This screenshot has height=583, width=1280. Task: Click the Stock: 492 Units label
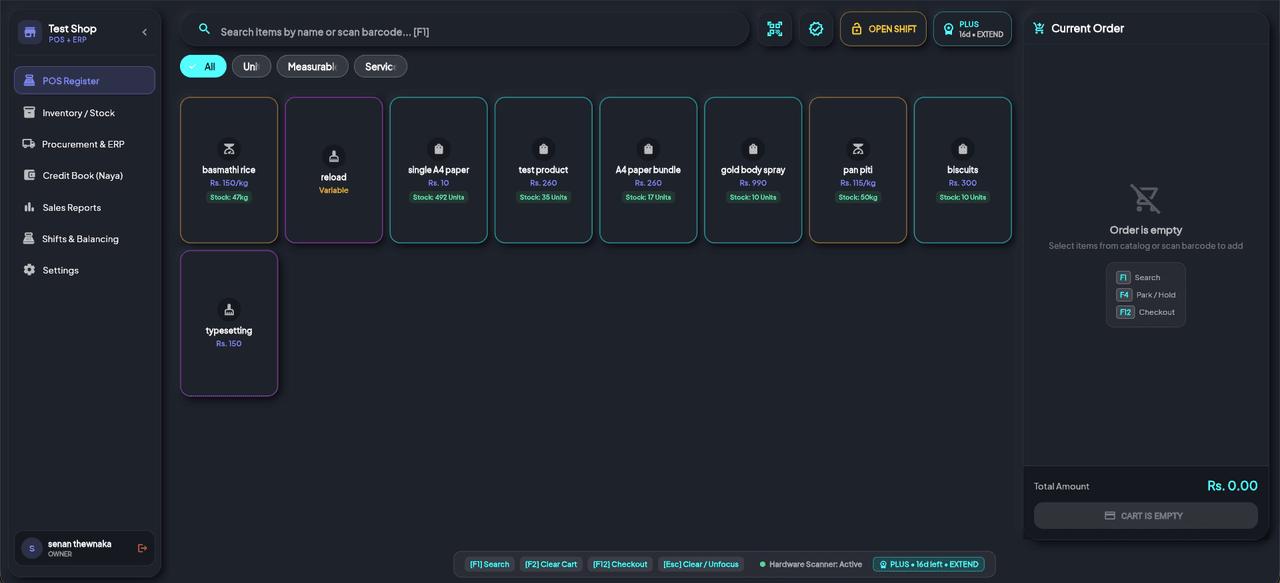tap(439, 197)
